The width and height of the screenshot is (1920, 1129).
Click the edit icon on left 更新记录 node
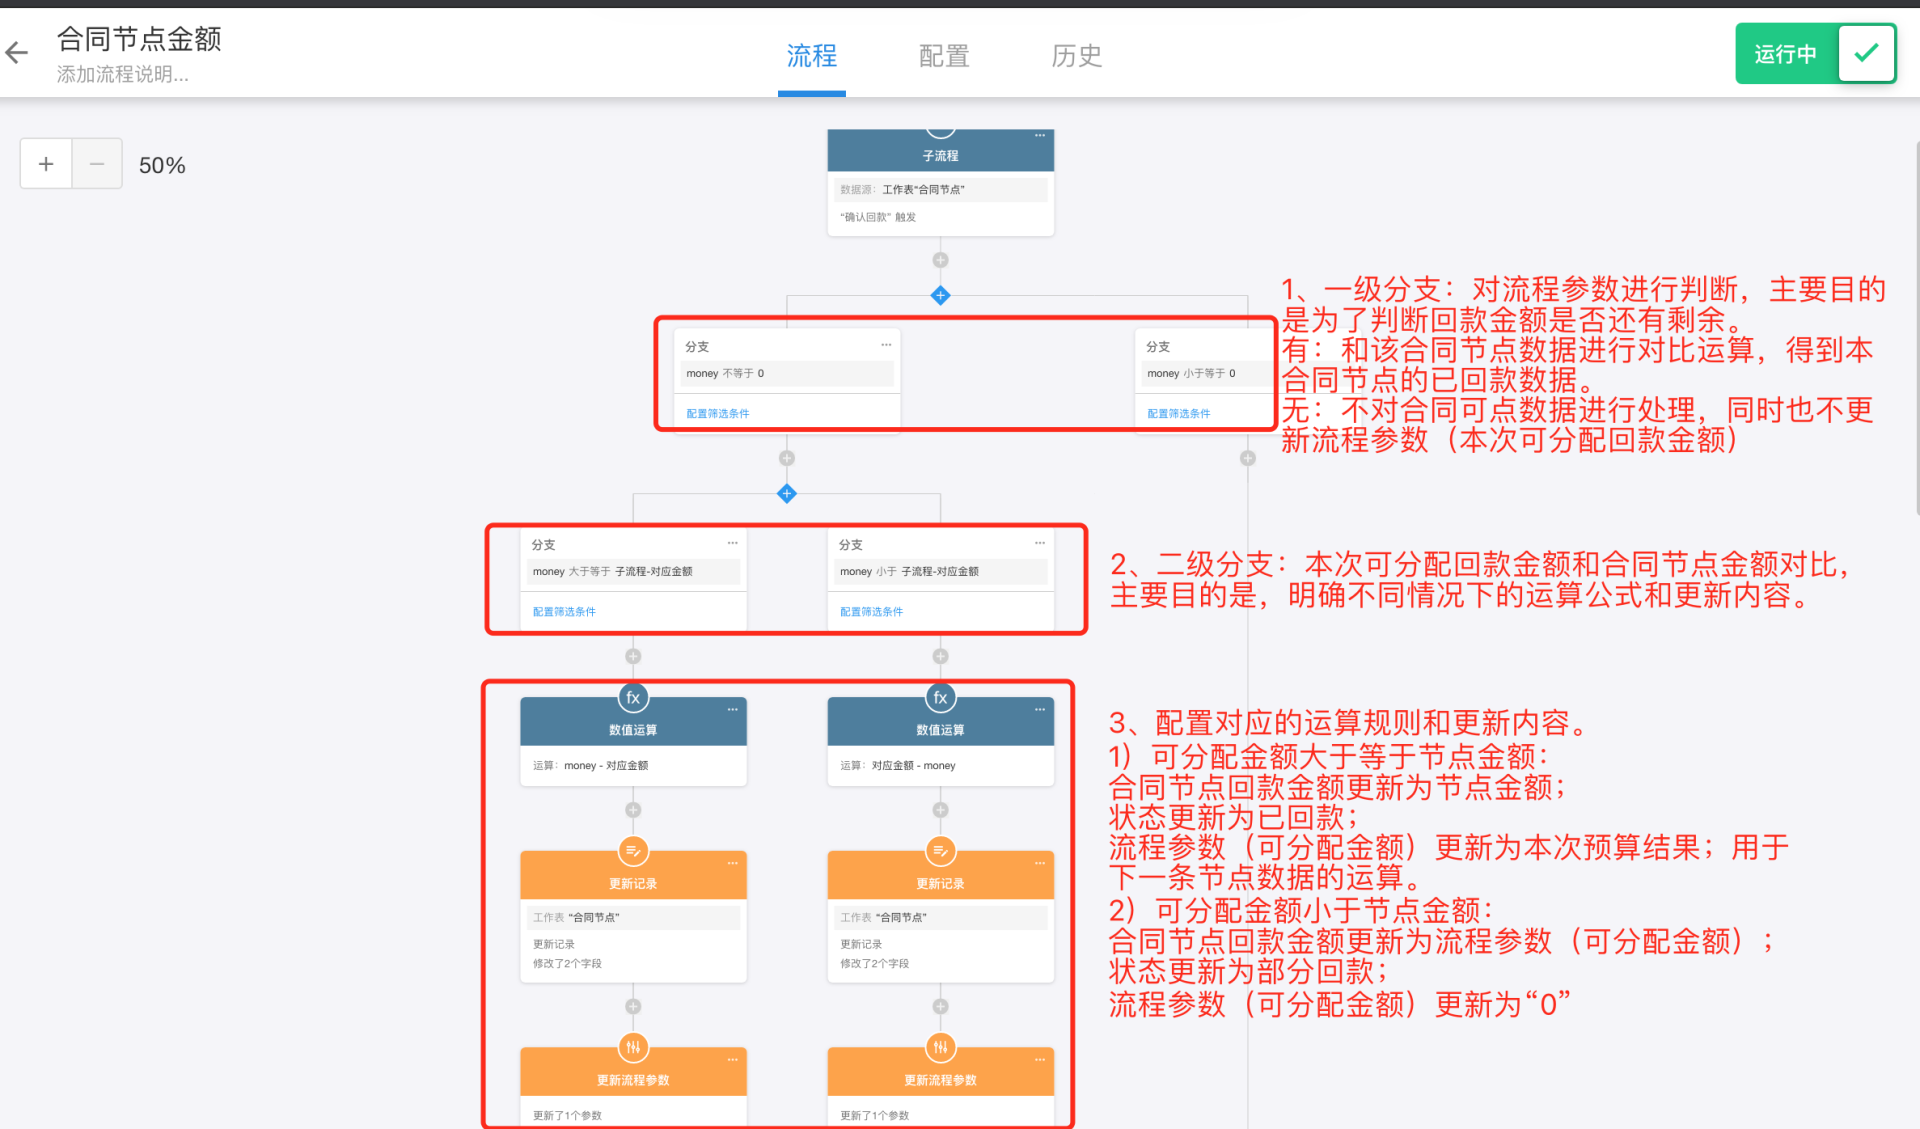click(x=633, y=851)
